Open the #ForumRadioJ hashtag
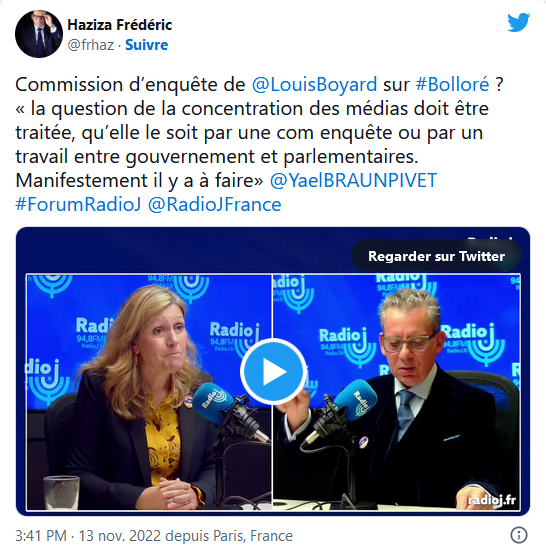 pos(78,205)
